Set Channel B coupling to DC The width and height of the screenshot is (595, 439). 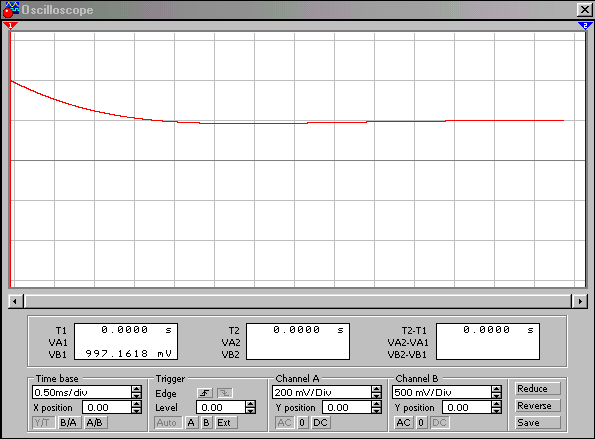point(440,422)
